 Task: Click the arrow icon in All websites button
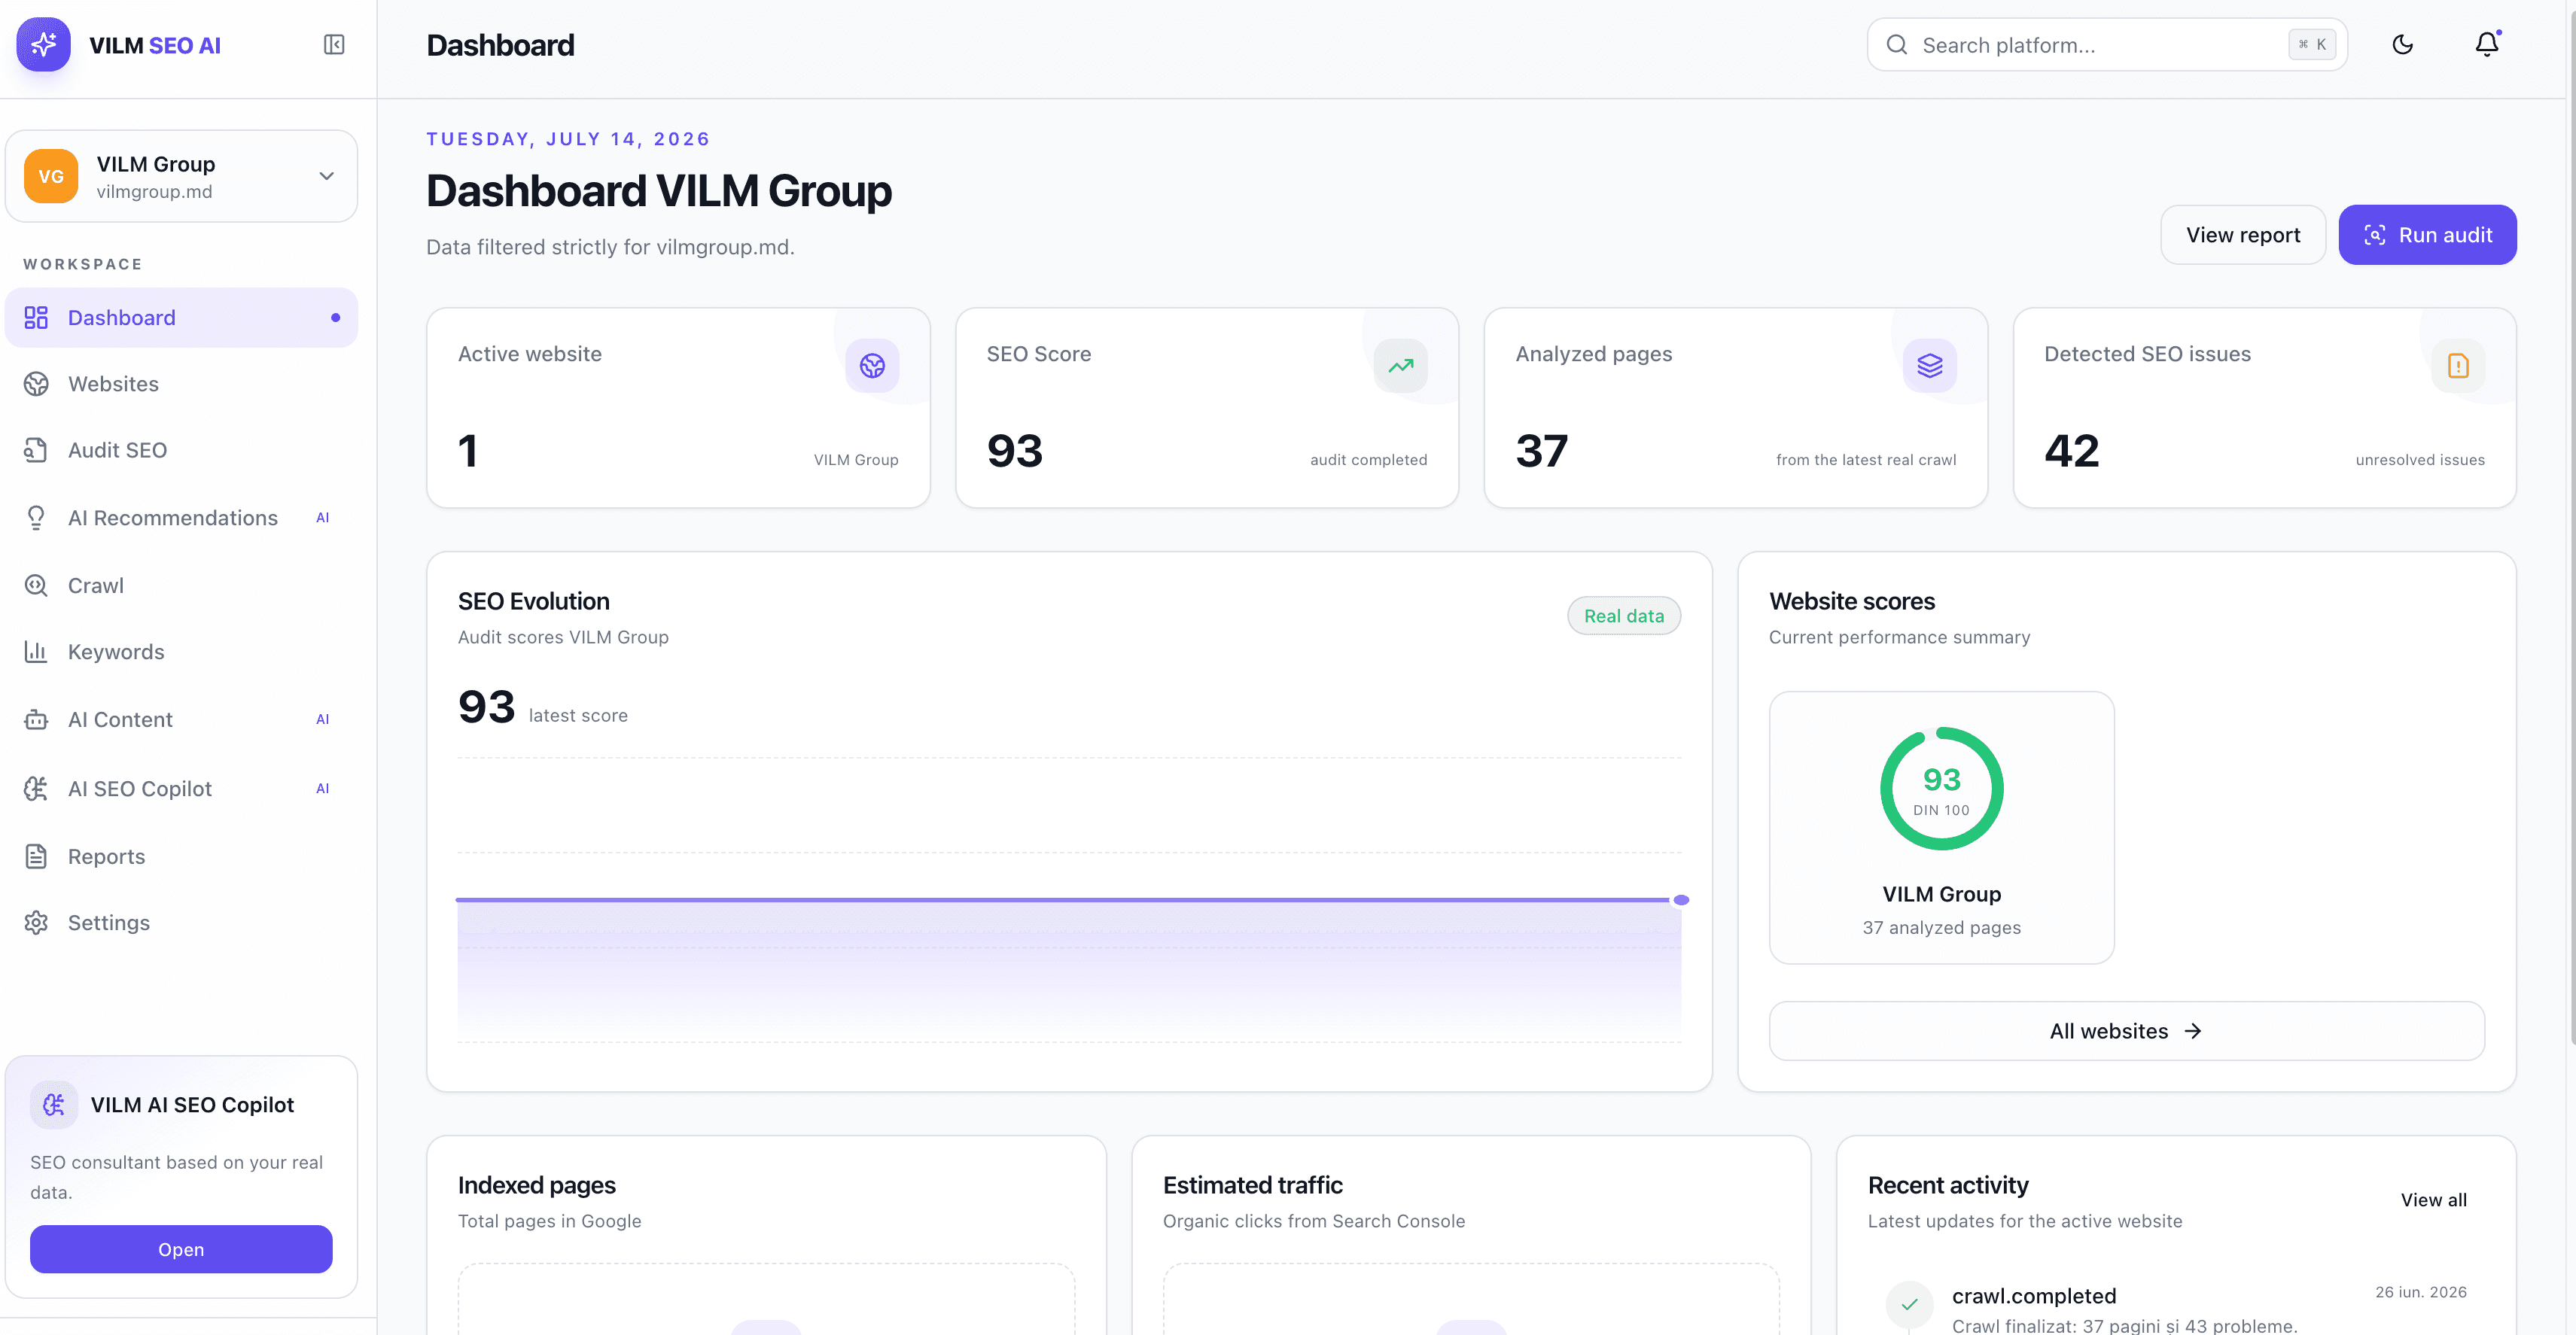pyautogui.click(x=2193, y=1031)
